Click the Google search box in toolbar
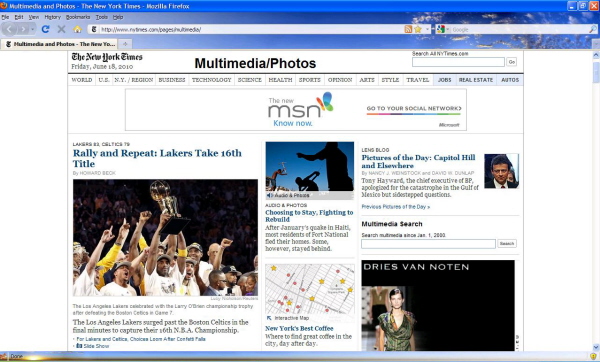Image resolution: width=600 pixels, height=362 pixels. [x=518, y=29]
